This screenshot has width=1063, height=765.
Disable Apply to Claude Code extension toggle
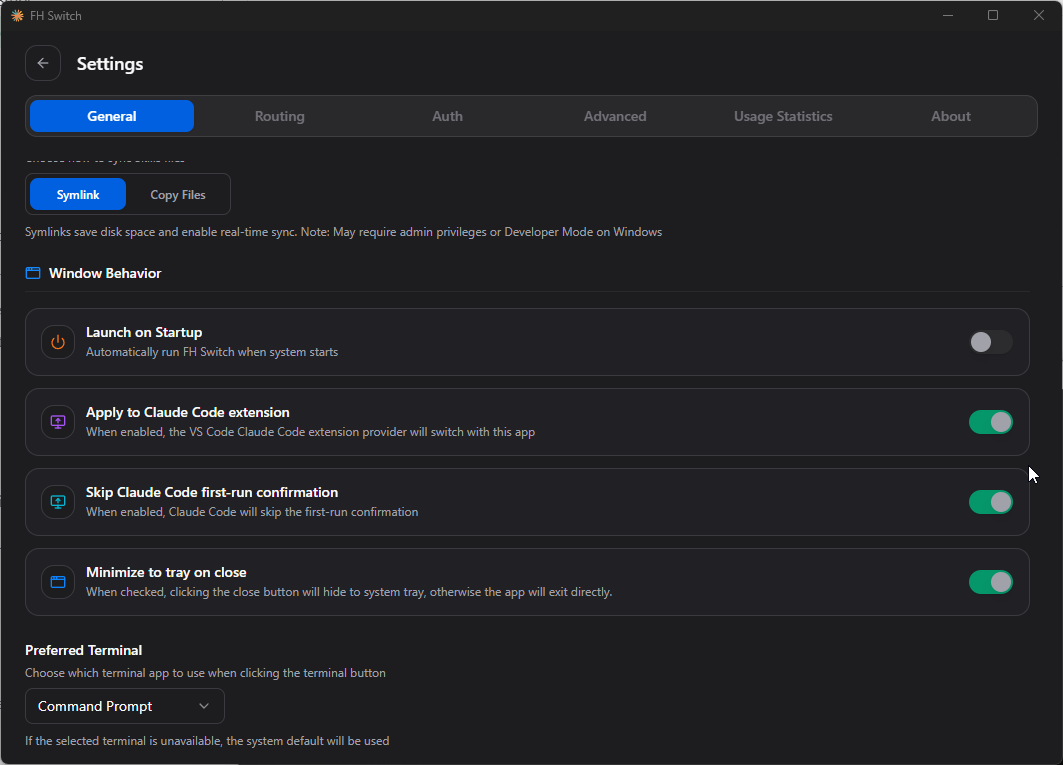pos(990,422)
